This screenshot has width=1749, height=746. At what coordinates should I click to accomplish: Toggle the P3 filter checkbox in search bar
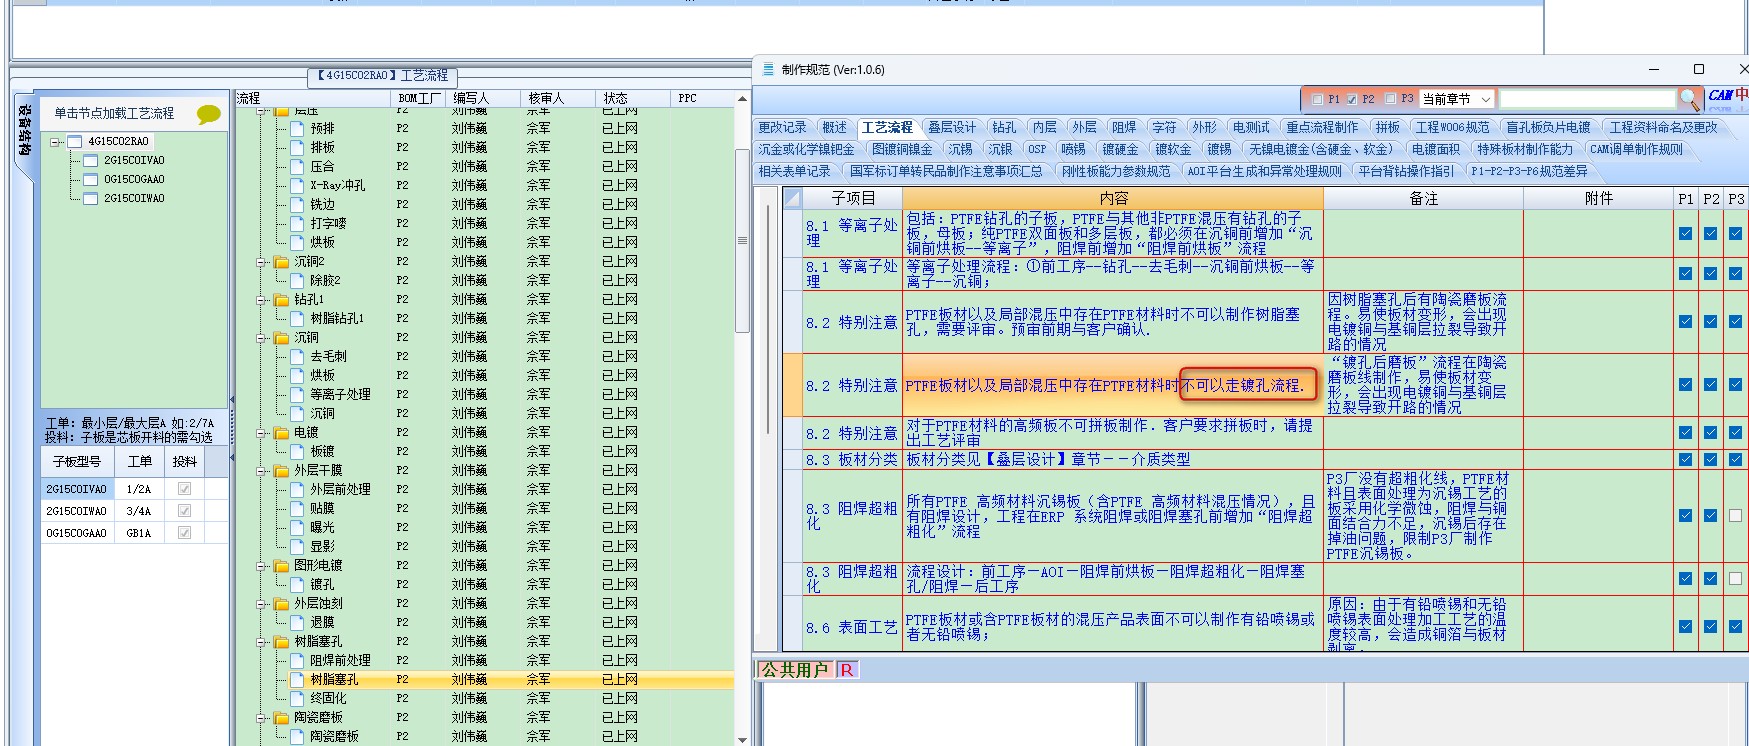click(x=1390, y=99)
